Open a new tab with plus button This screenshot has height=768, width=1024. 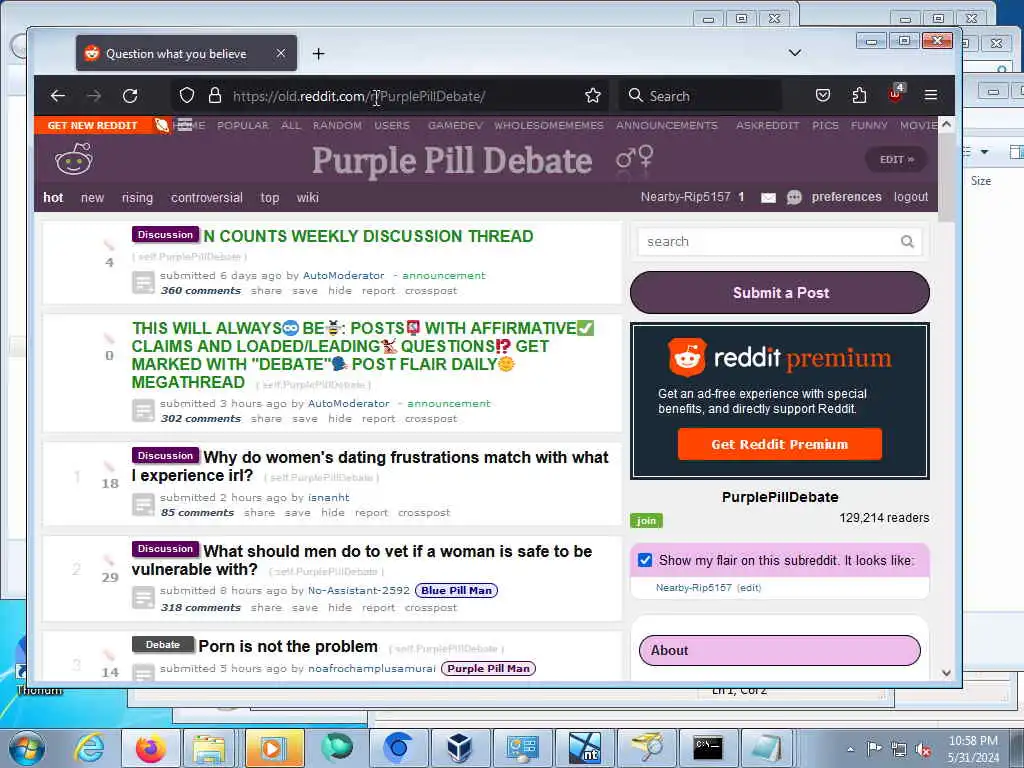pyautogui.click(x=318, y=54)
